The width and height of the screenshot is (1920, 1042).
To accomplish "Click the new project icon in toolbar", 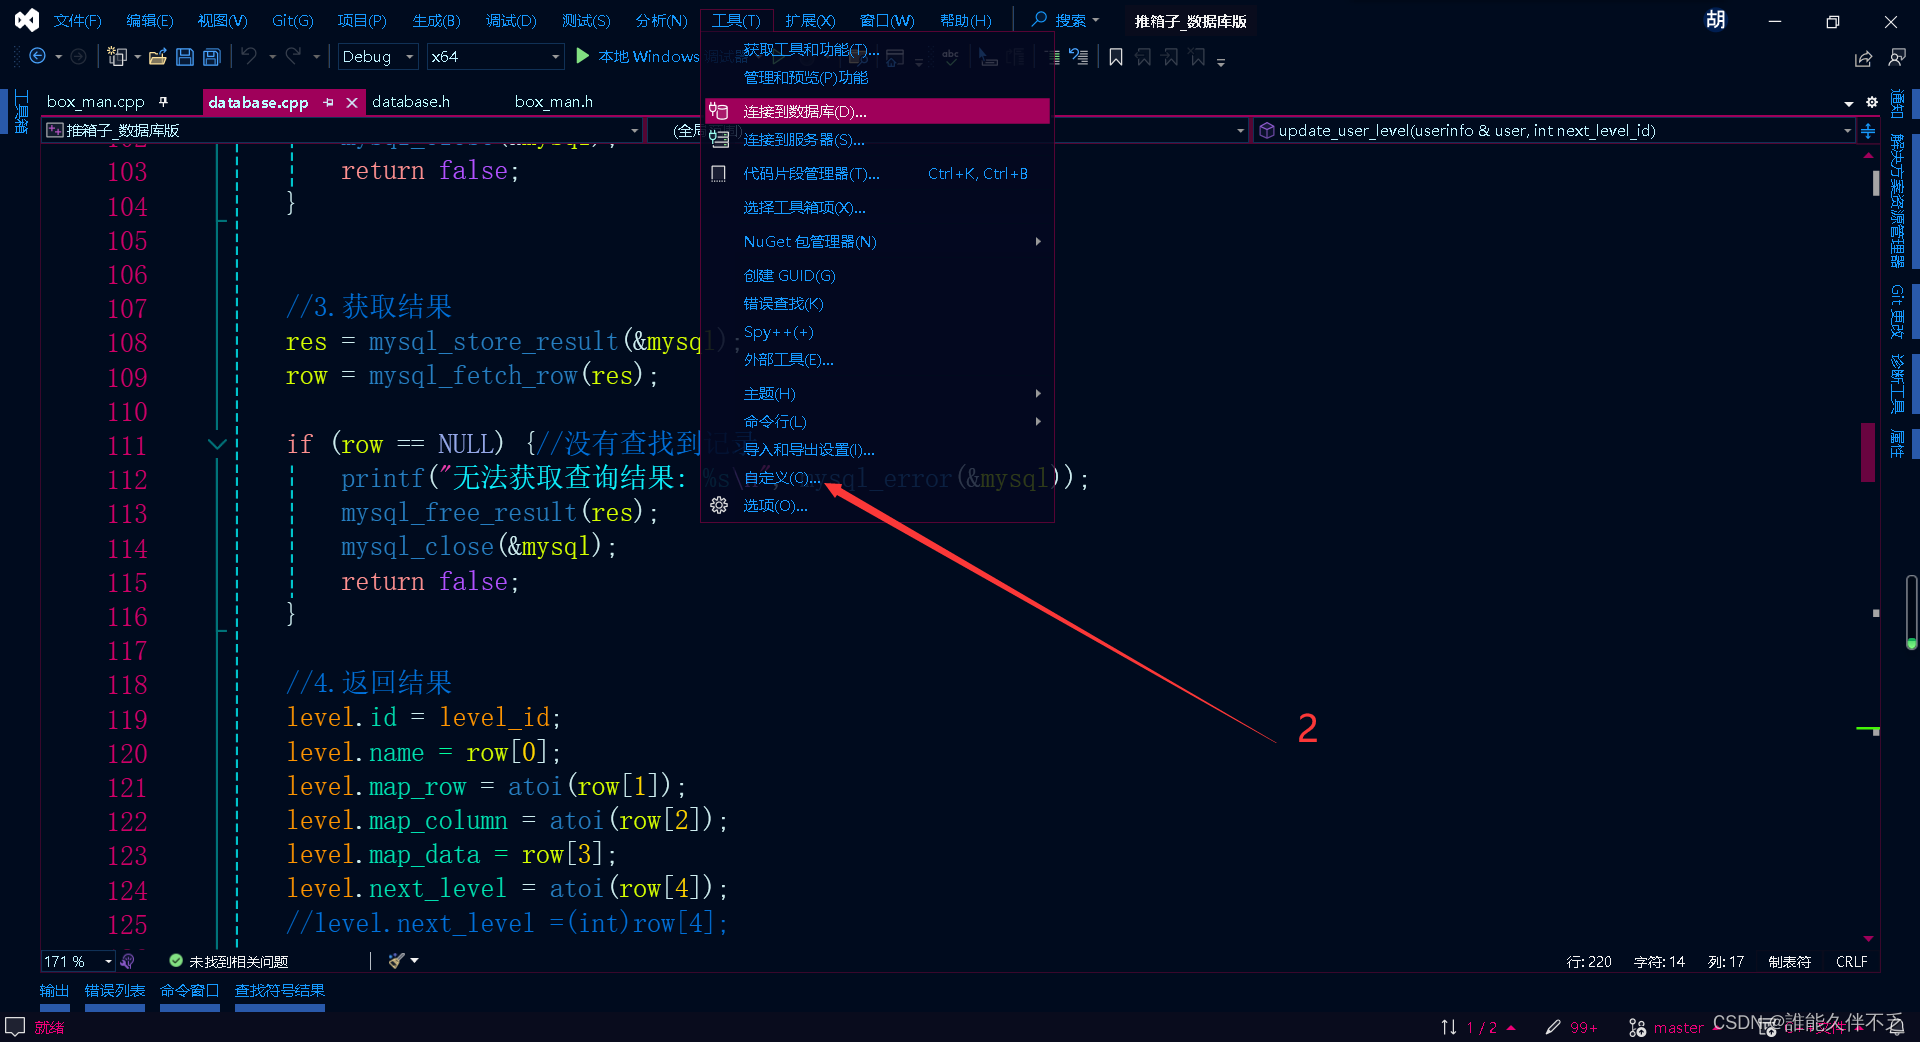I will pos(117,57).
